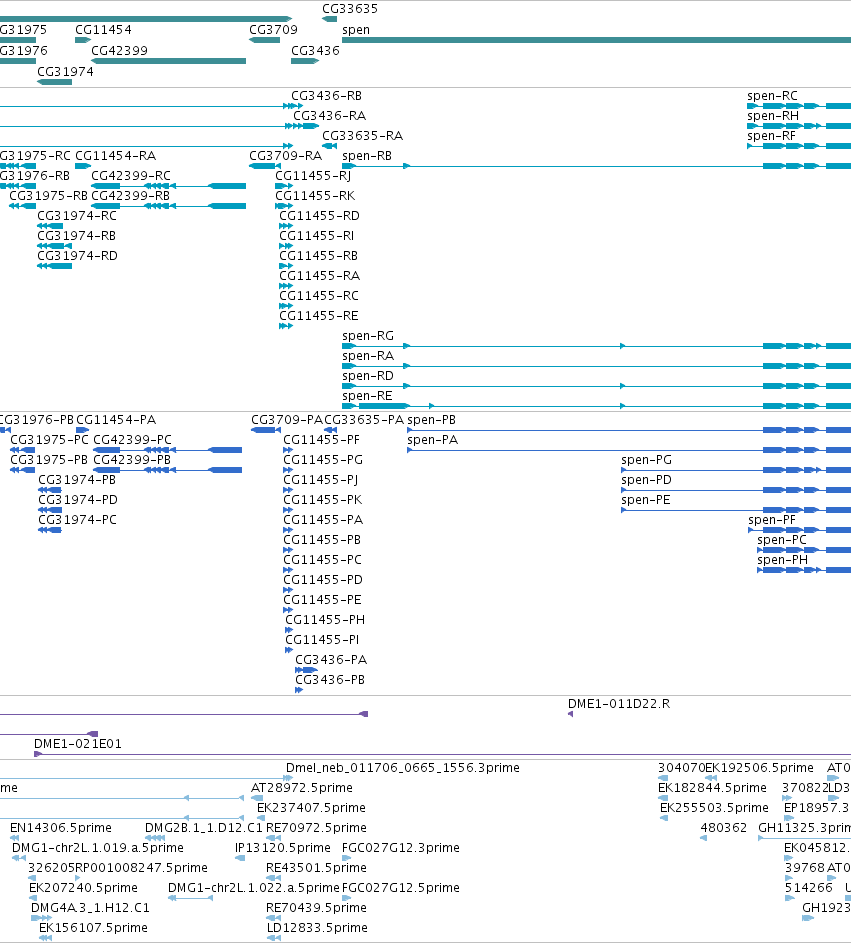This screenshot has height=943, width=851.
Task: Click protein spen-PH label
Action: (x=782, y=561)
